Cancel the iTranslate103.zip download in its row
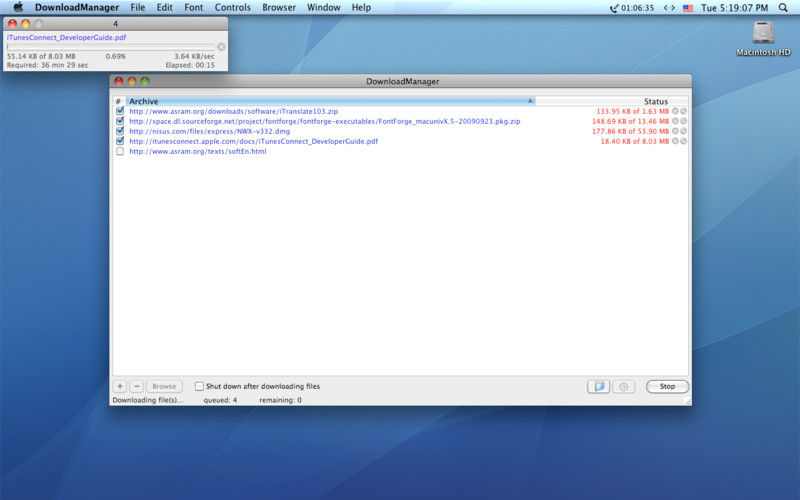This screenshot has height=500, width=800. [x=675, y=111]
